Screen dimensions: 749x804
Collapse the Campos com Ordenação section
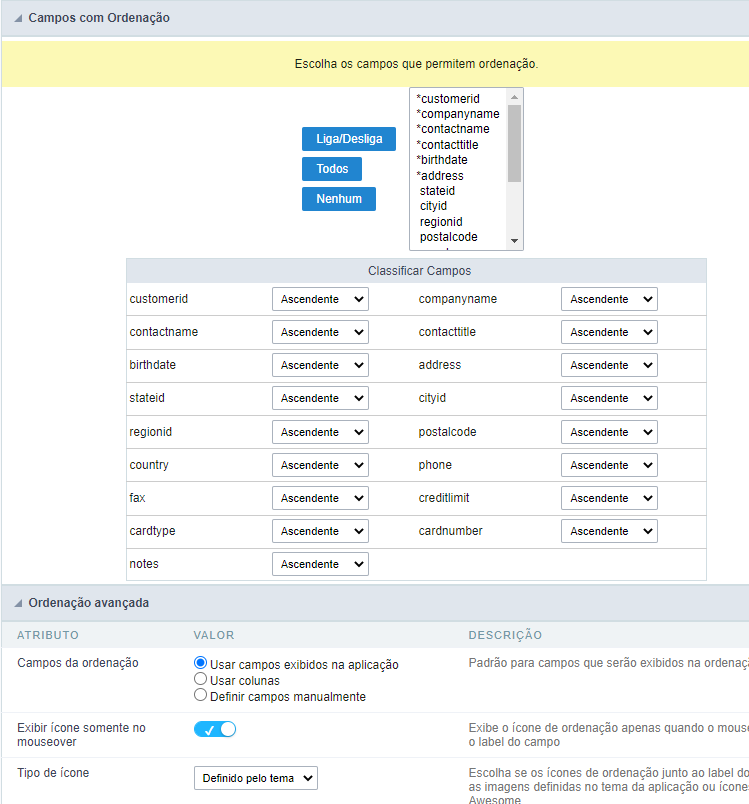tap(19, 18)
